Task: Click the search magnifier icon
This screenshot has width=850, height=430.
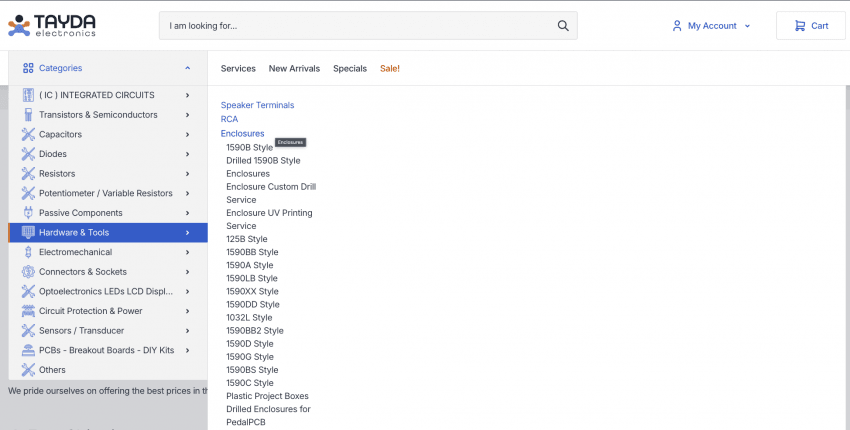Action: [x=563, y=26]
